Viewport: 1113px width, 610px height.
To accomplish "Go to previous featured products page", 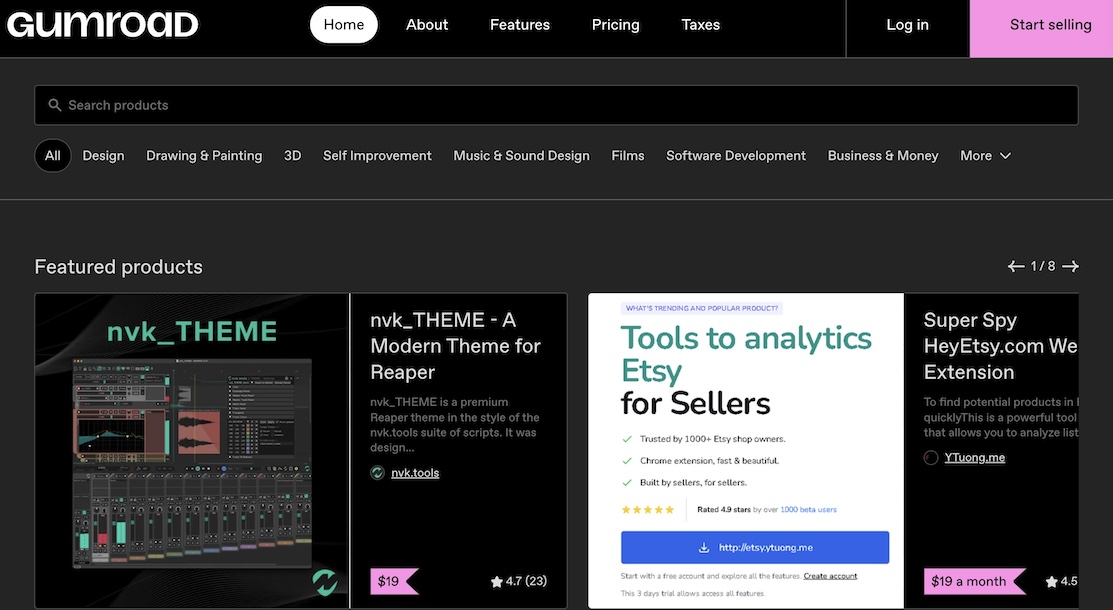I will coord(1016,266).
